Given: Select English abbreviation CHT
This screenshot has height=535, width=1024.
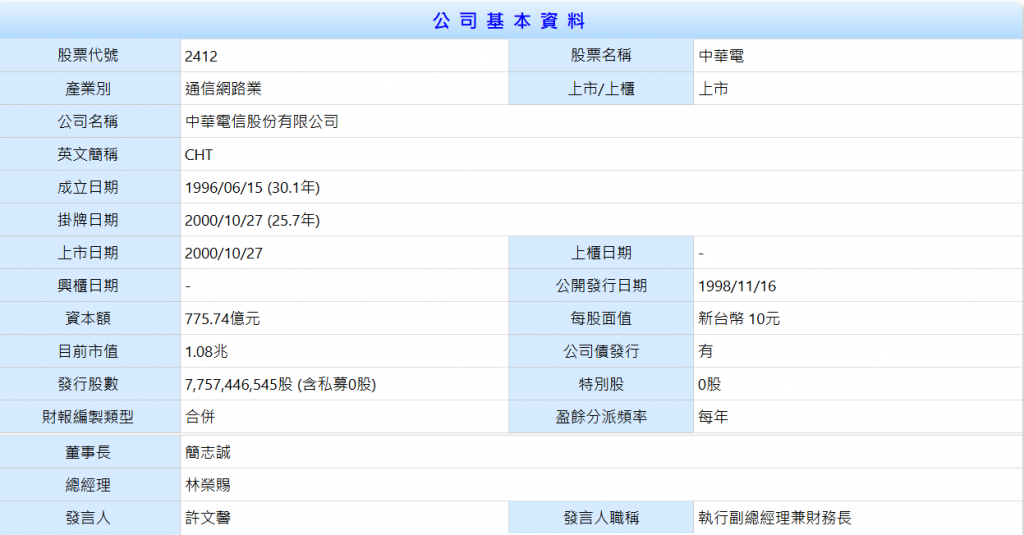Looking at the screenshot, I should tap(199, 155).
